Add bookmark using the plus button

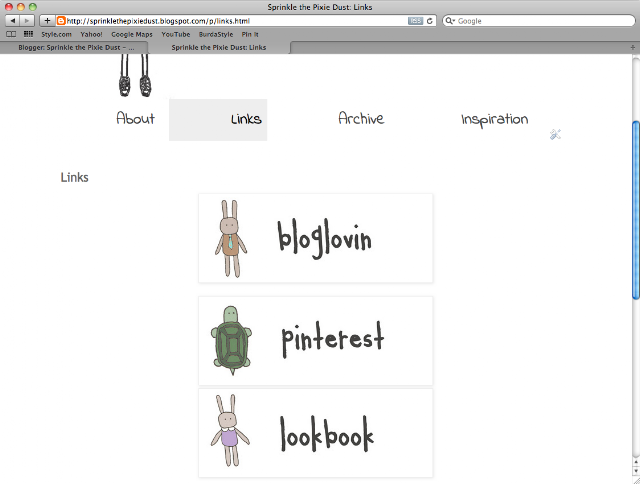pos(47,20)
